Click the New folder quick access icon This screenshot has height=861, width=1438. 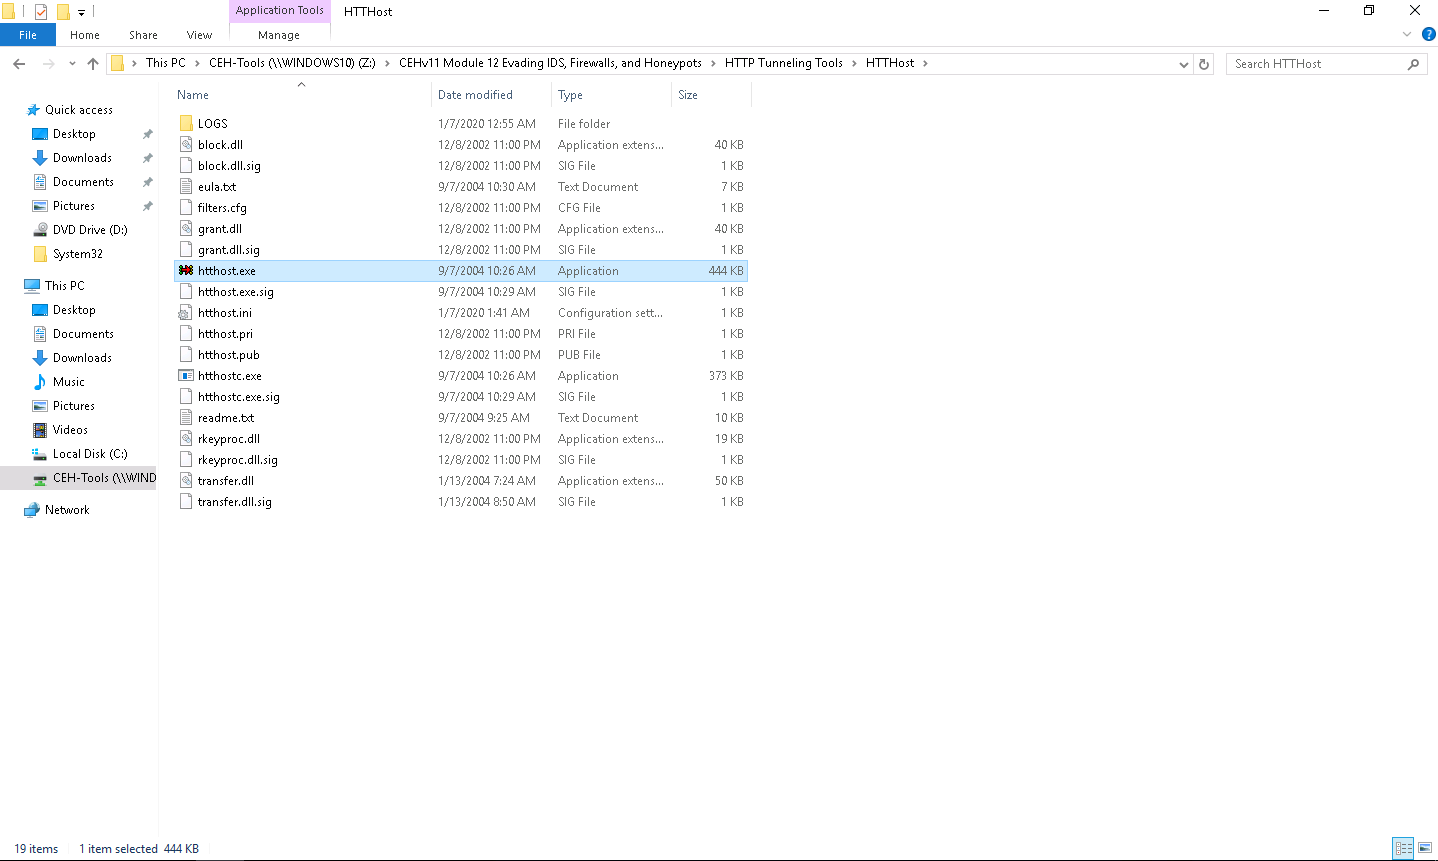click(x=63, y=12)
